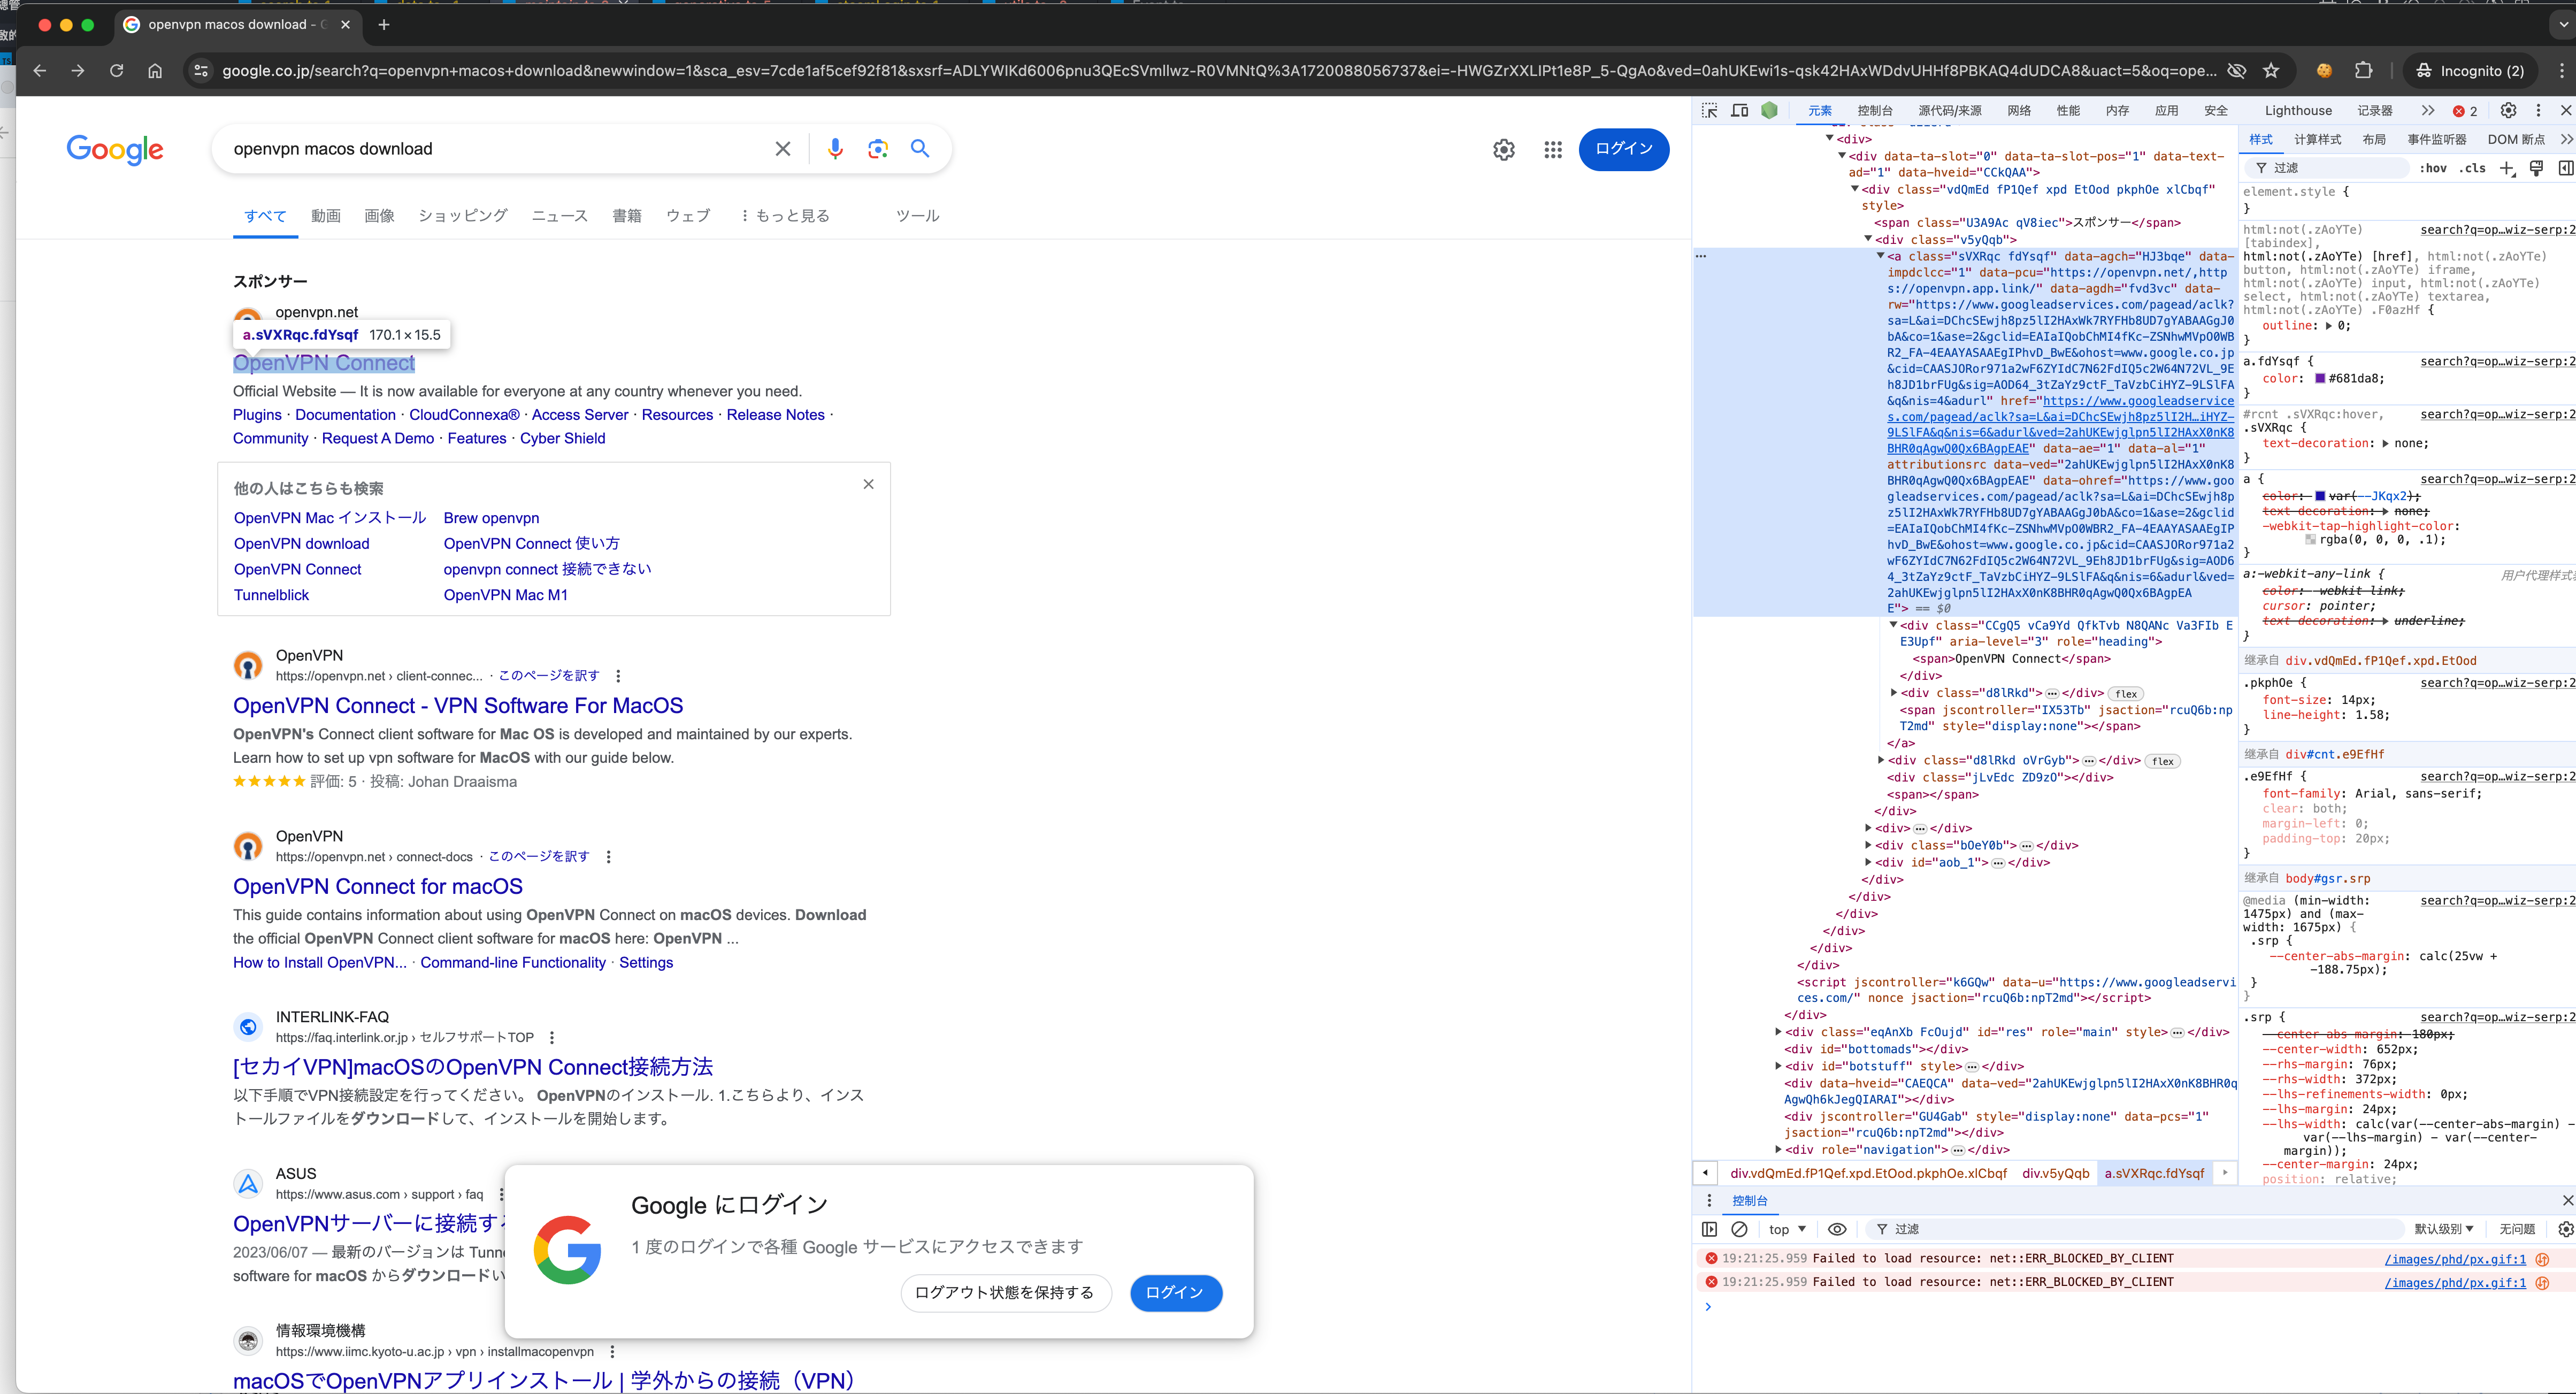2576x1394 pixels.
Task: Expand the outline property triangle
Action: click(2329, 326)
